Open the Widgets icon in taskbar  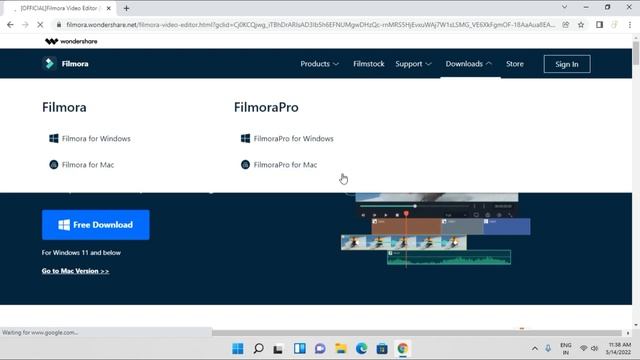[300, 348]
